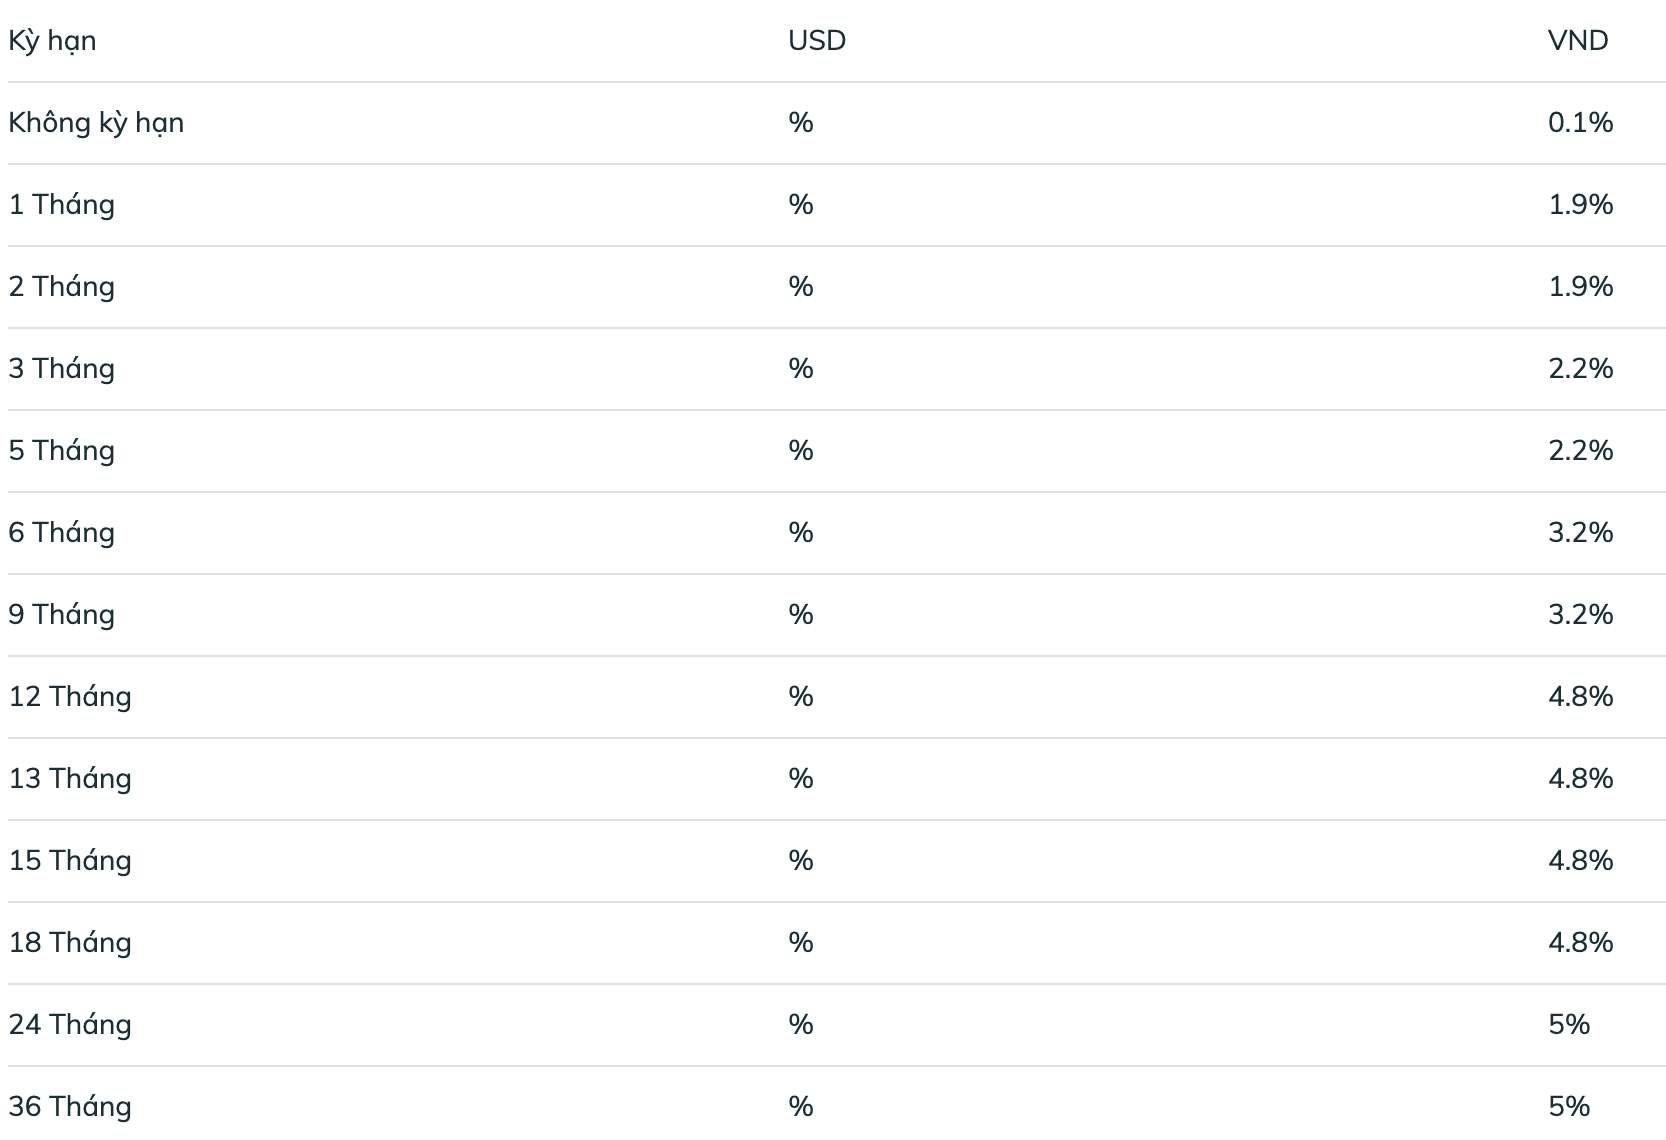Click the VND column header
This screenshot has width=1666, height=1140.
click(x=1577, y=41)
